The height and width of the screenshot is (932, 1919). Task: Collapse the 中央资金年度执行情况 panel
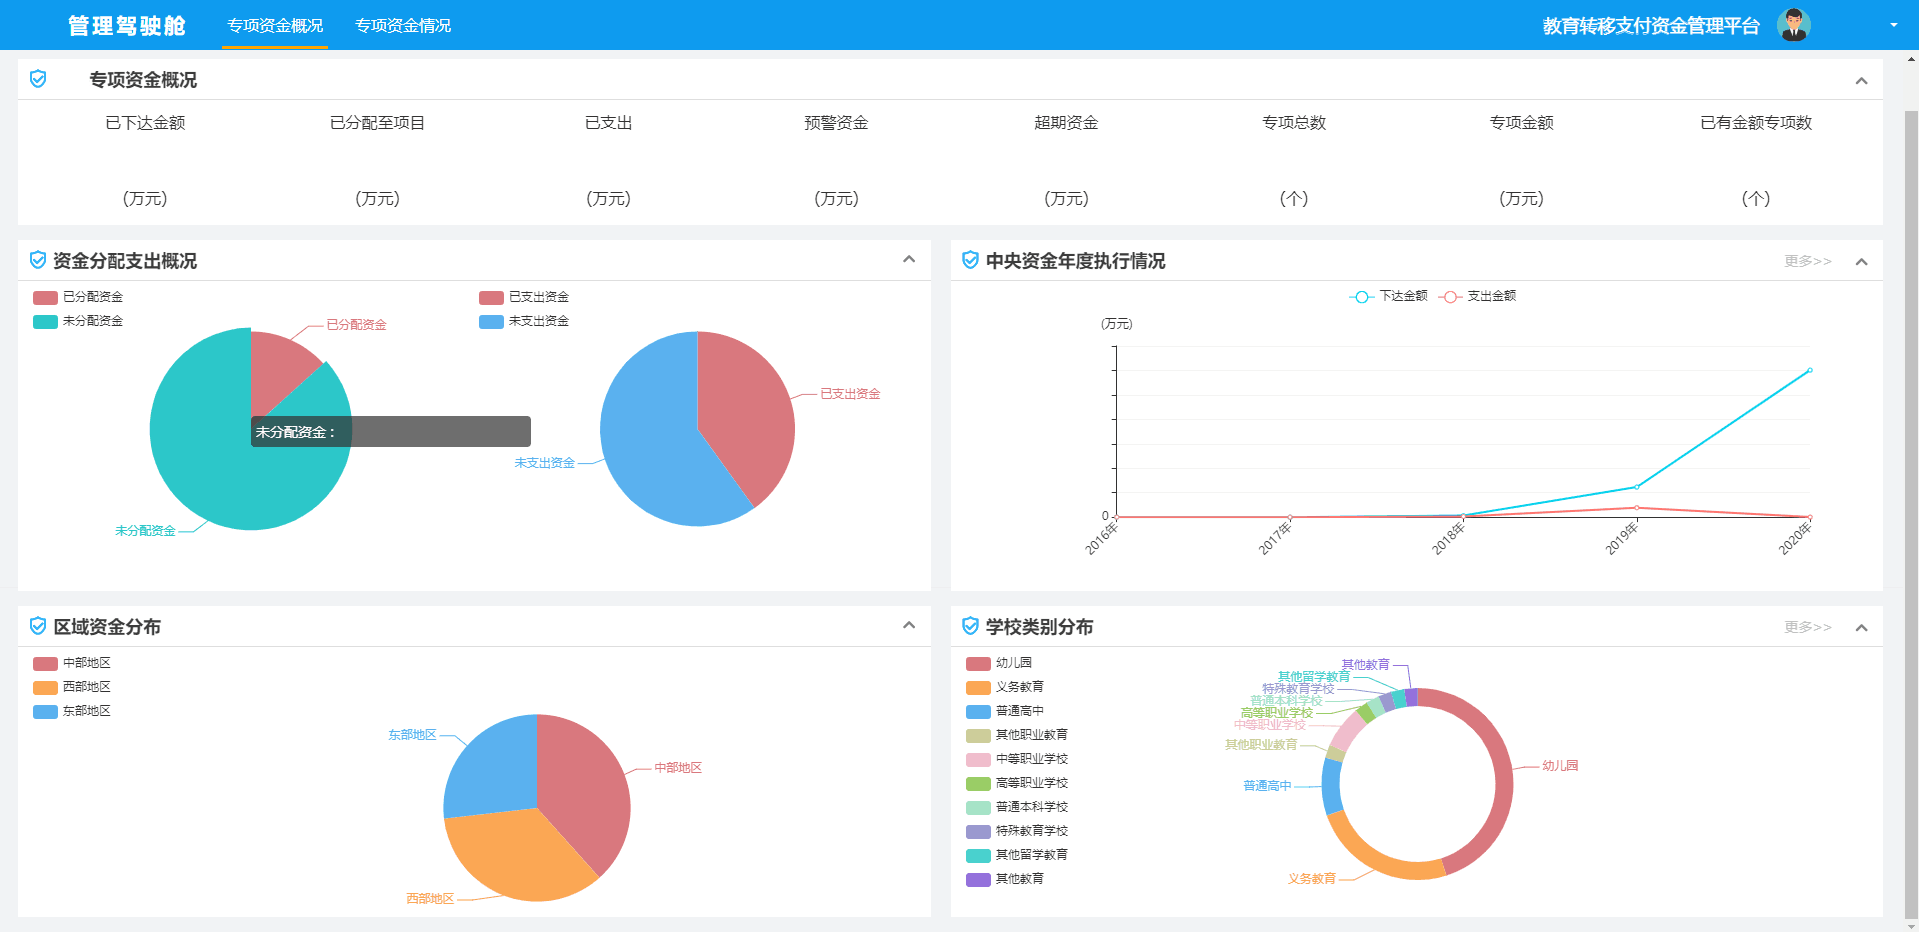[1861, 262]
